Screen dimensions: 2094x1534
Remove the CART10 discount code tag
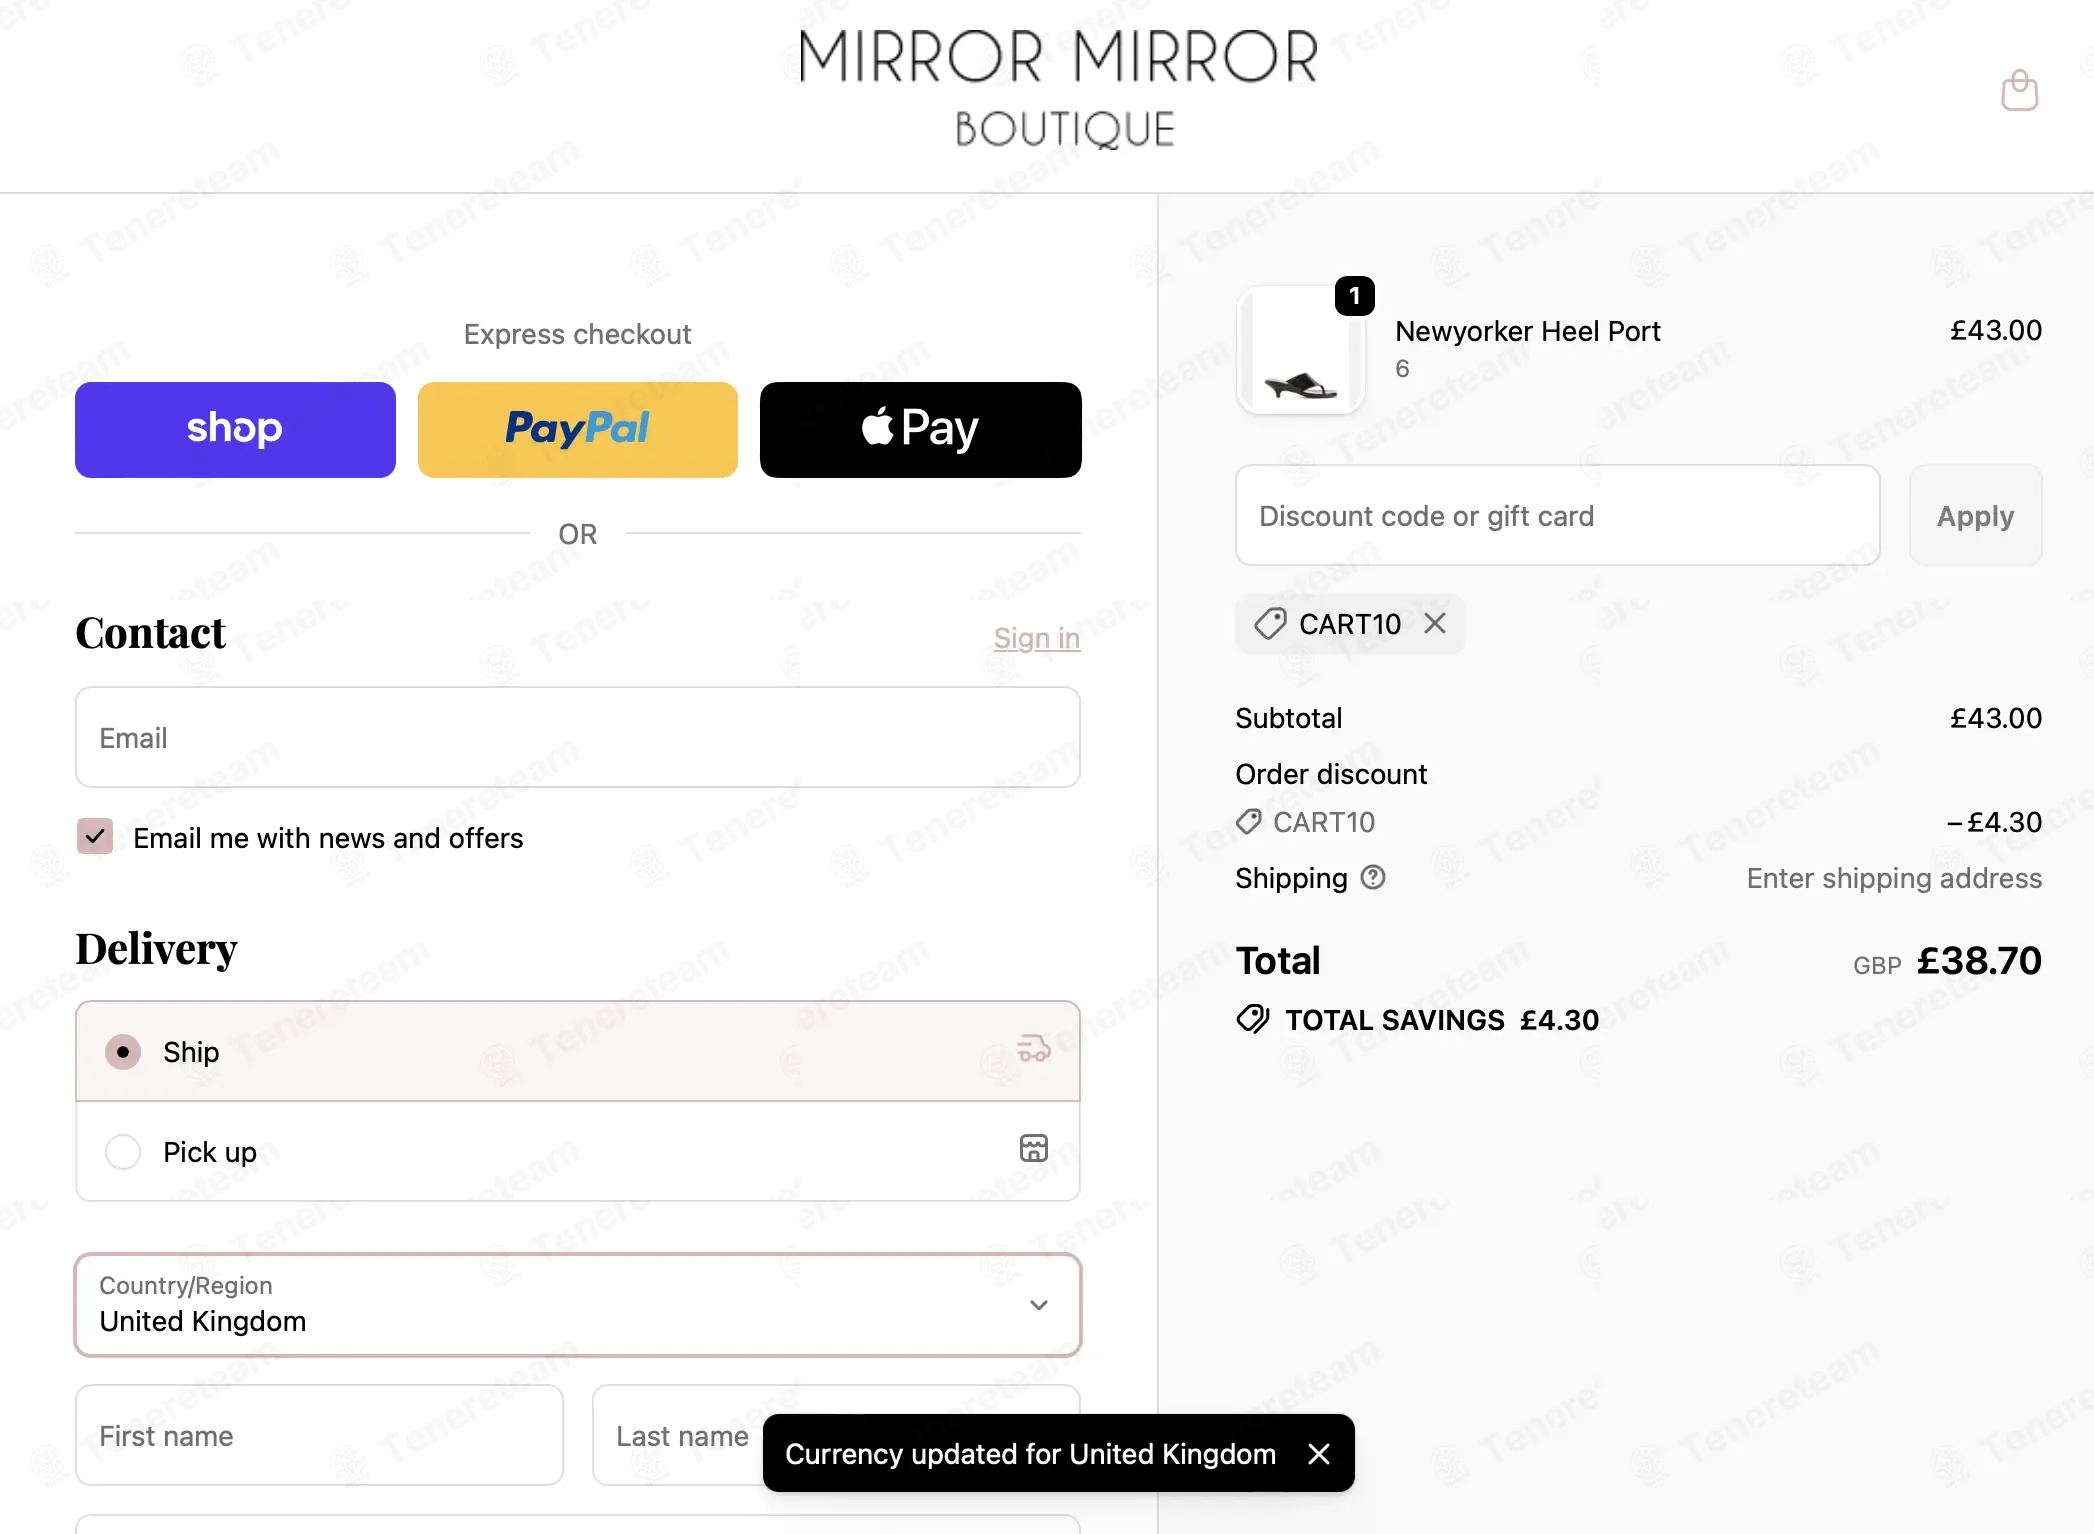pyautogui.click(x=1435, y=624)
